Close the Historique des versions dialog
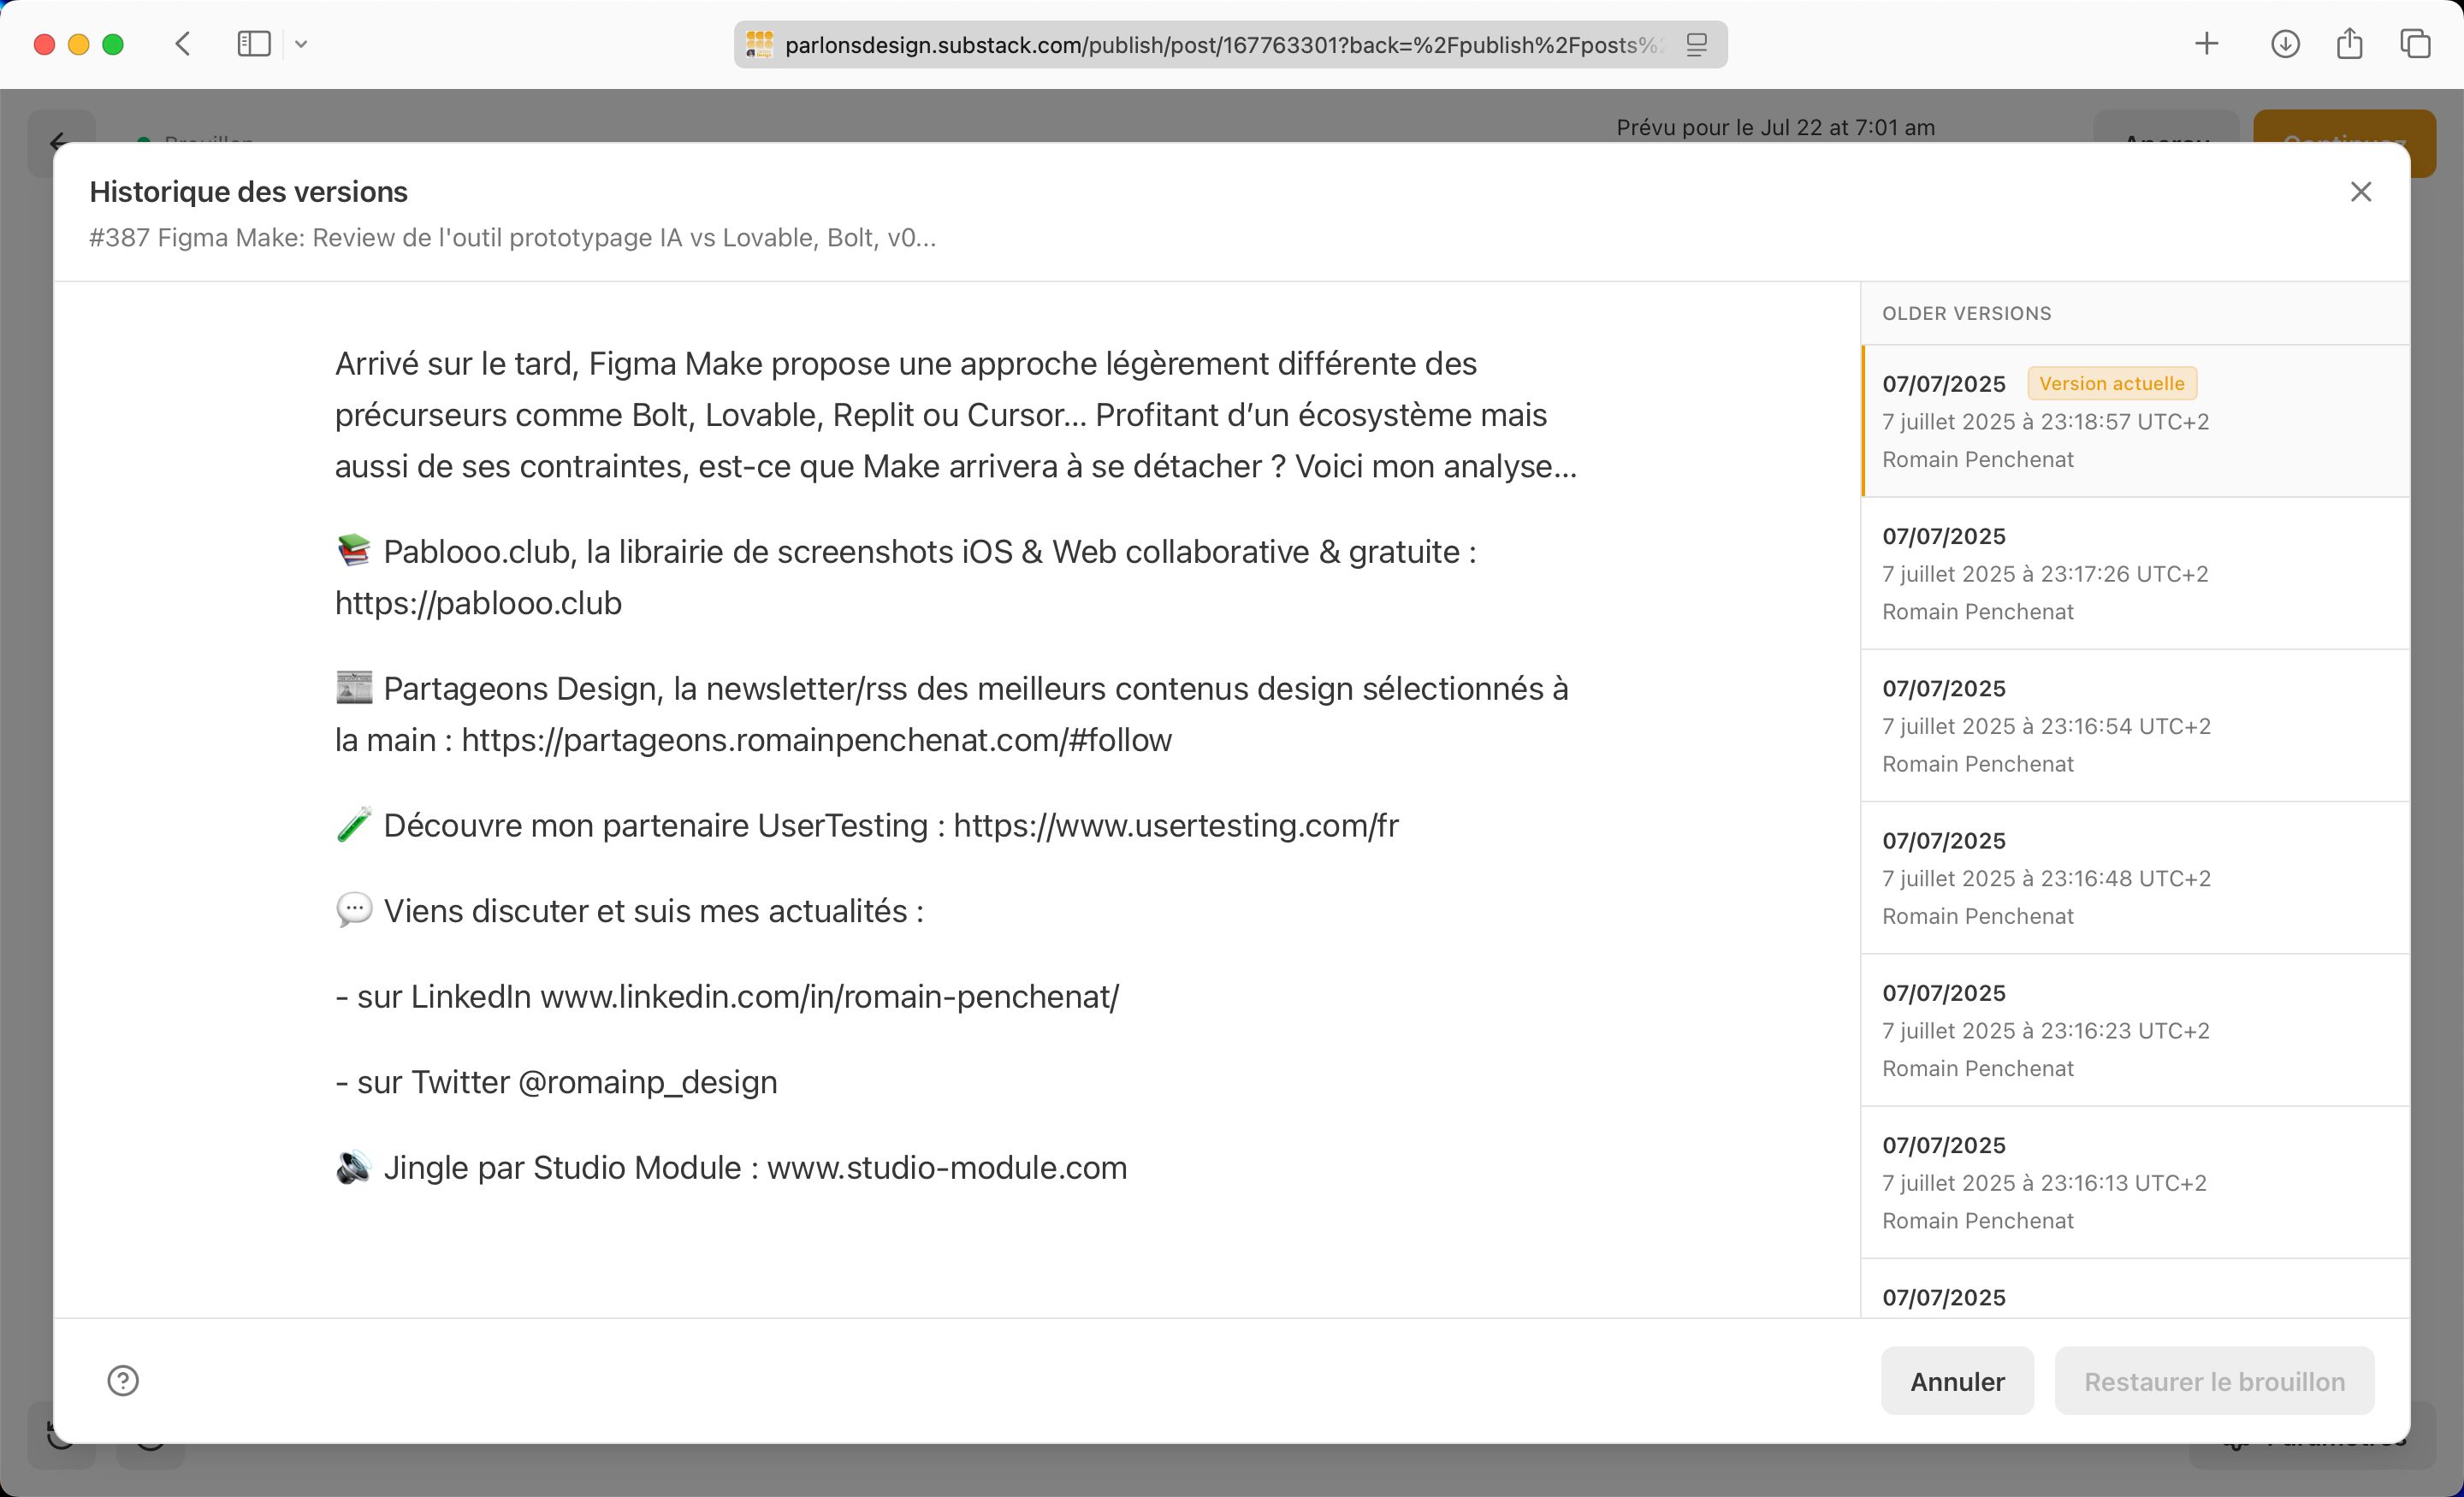 click(x=2360, y=191)
